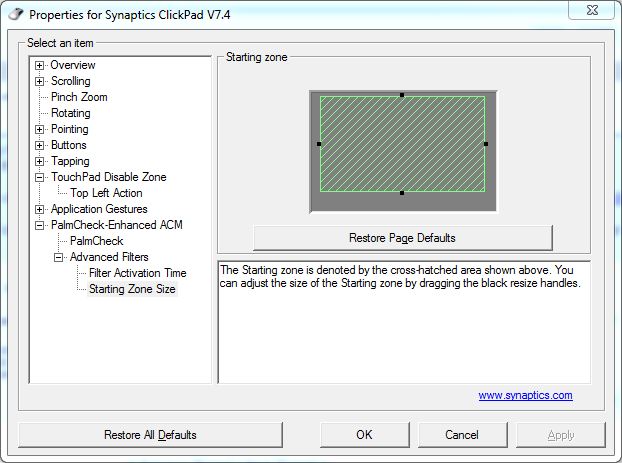Close the Synaptics ClickPad properties window
Screen dimensions: 622x463
(592, 10)
